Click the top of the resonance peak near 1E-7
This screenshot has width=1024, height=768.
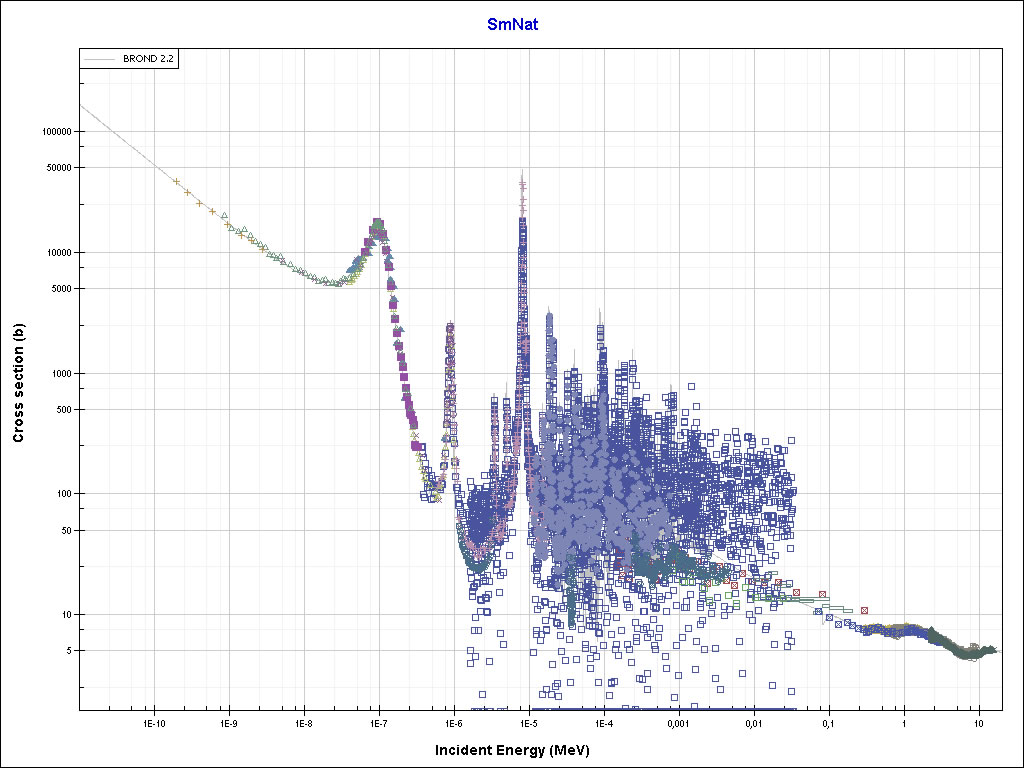378,224
